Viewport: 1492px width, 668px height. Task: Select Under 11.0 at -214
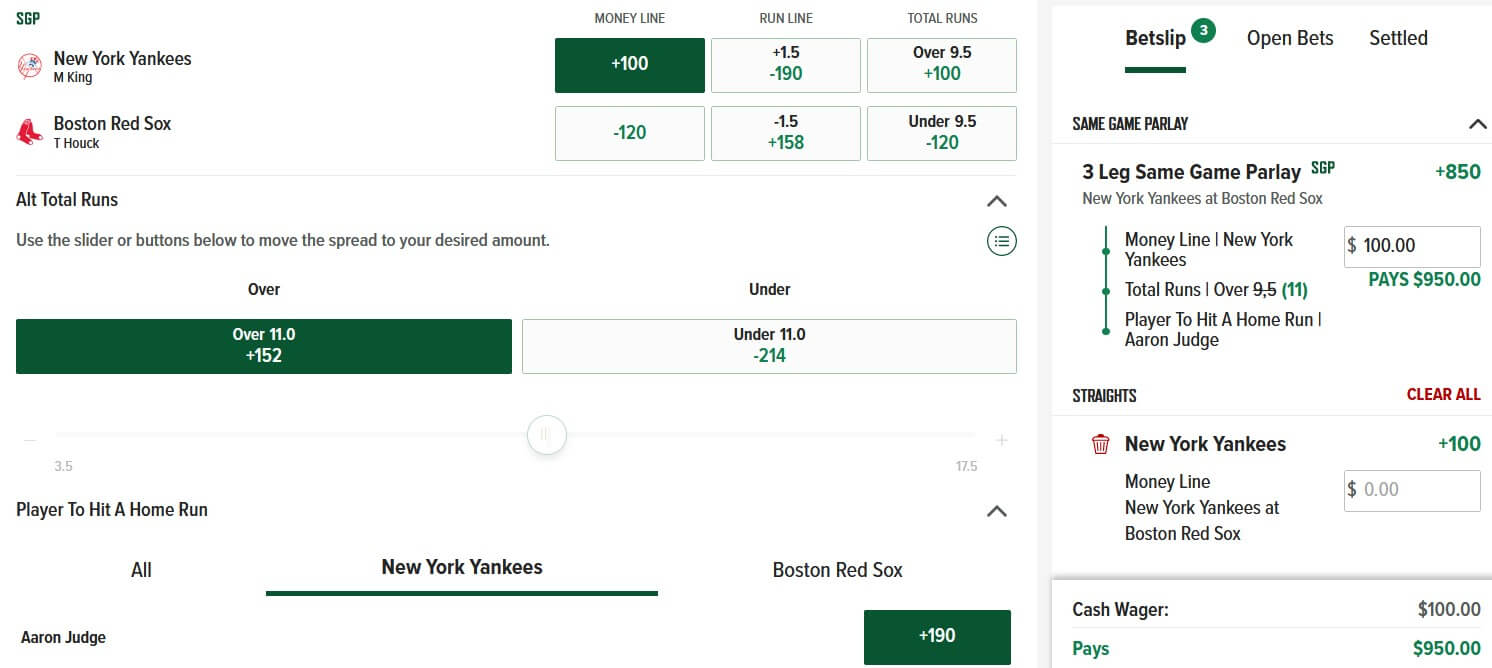tap(769, 346)
